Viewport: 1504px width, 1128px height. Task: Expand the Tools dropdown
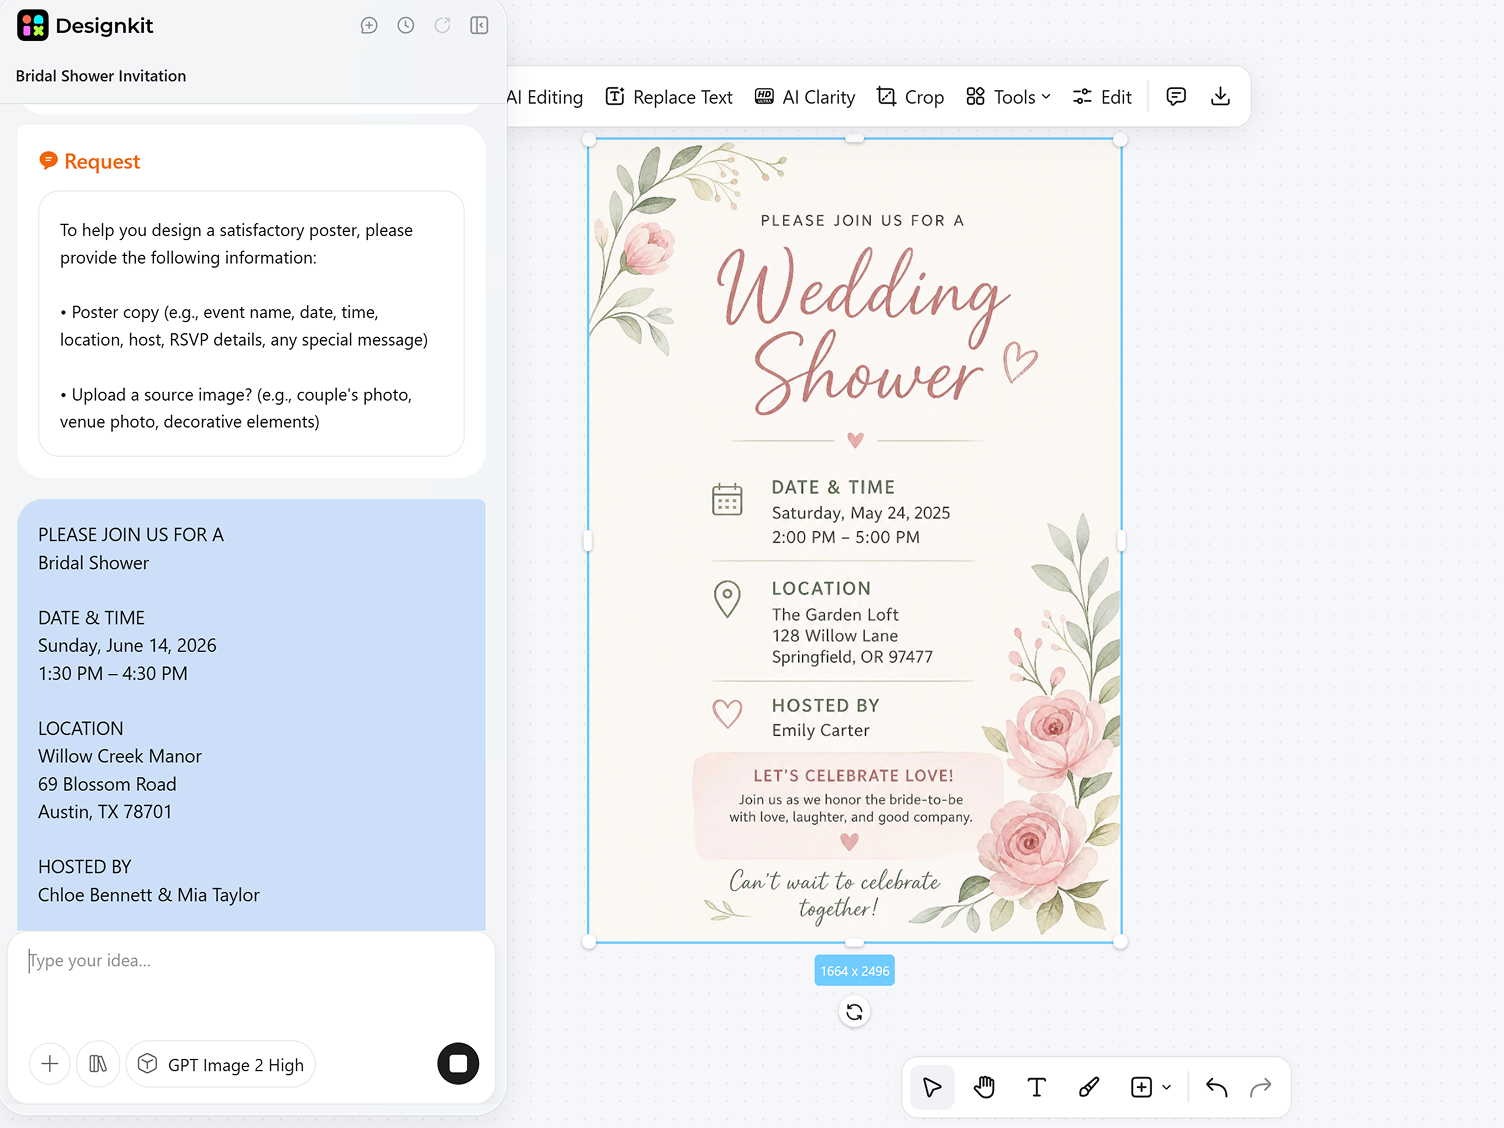tap(1008, 97)
